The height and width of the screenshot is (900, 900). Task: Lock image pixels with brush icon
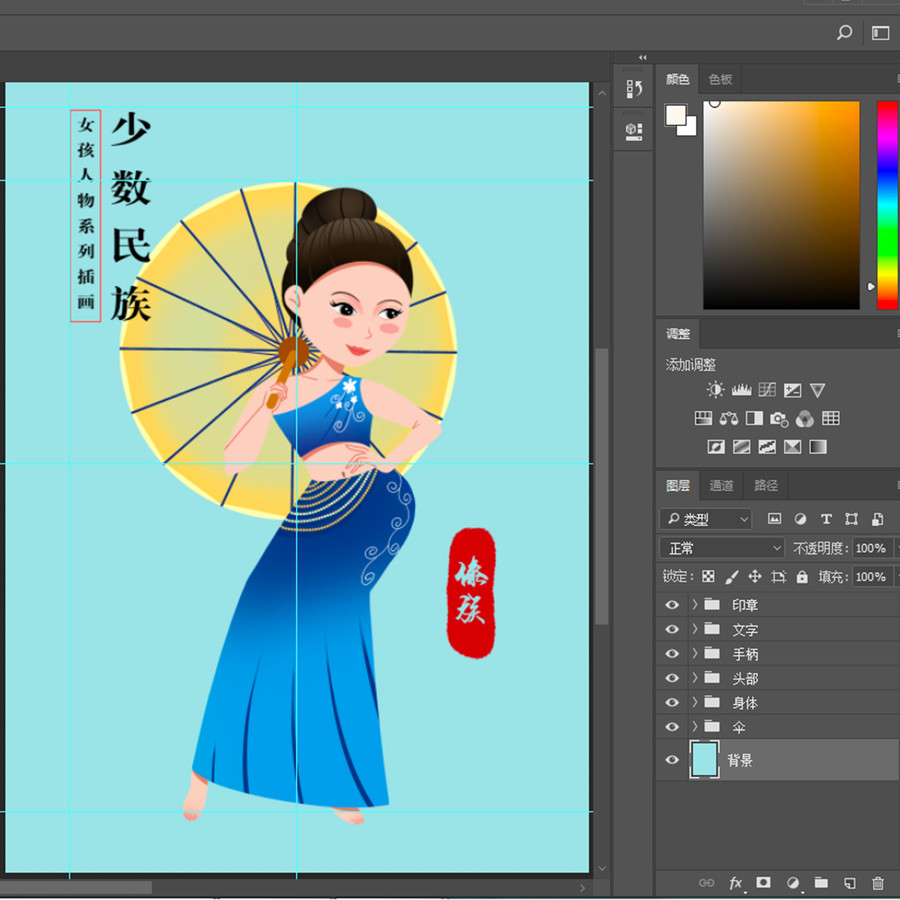pos(731,576)
